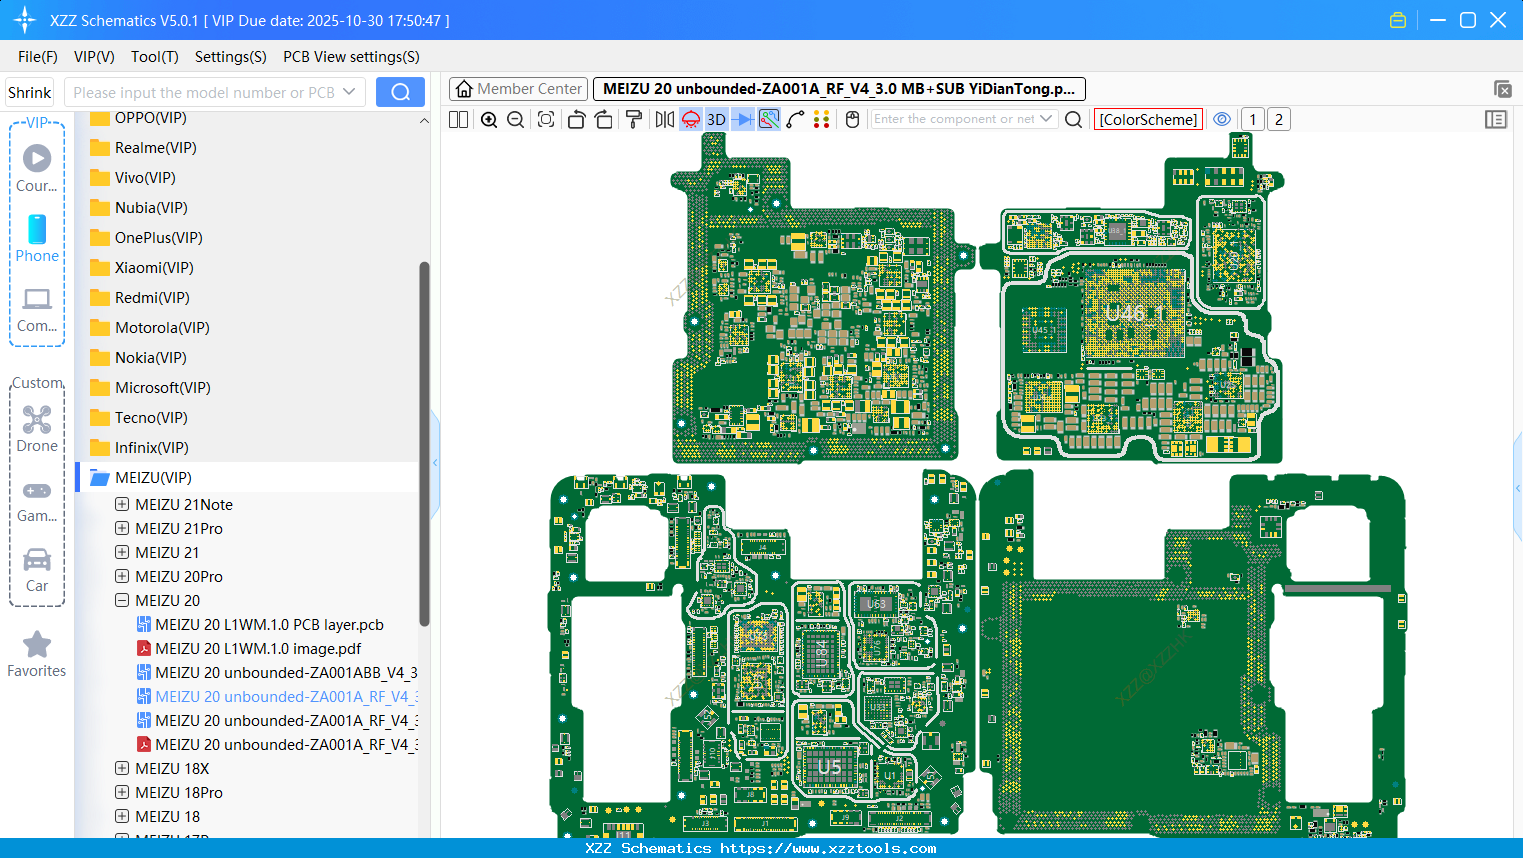Screen dimensions: 1523x858
Task: Expand the MEIZU 21Note tree node
Action: [x=122, y=504]
